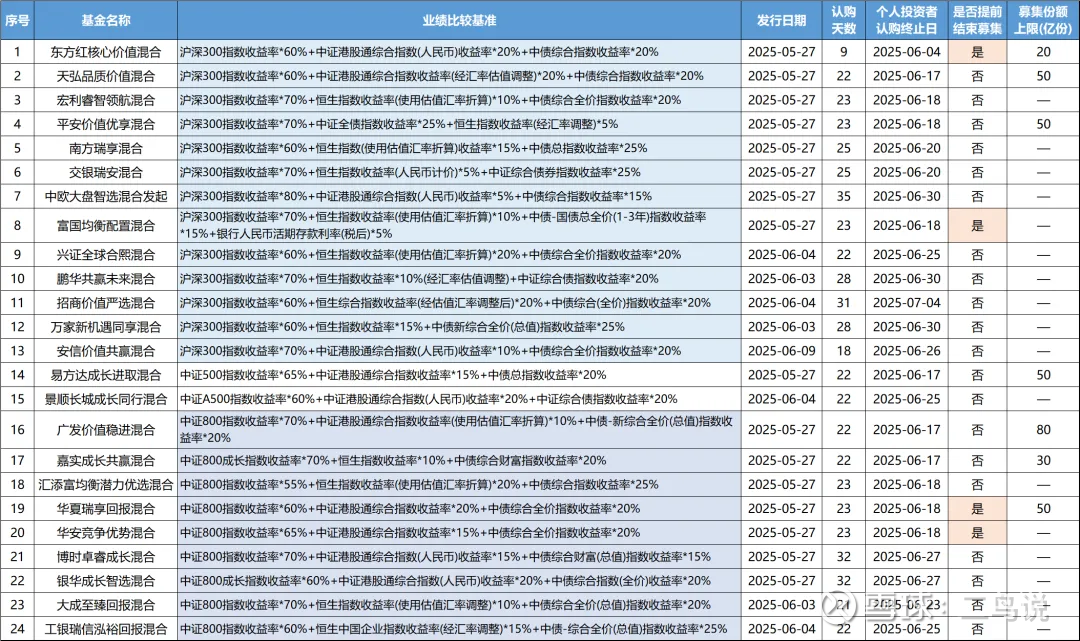Select the 发行日期 column header
This screenshot has width=1080, height=641.
pyautogui.click(x=782, y=20)
